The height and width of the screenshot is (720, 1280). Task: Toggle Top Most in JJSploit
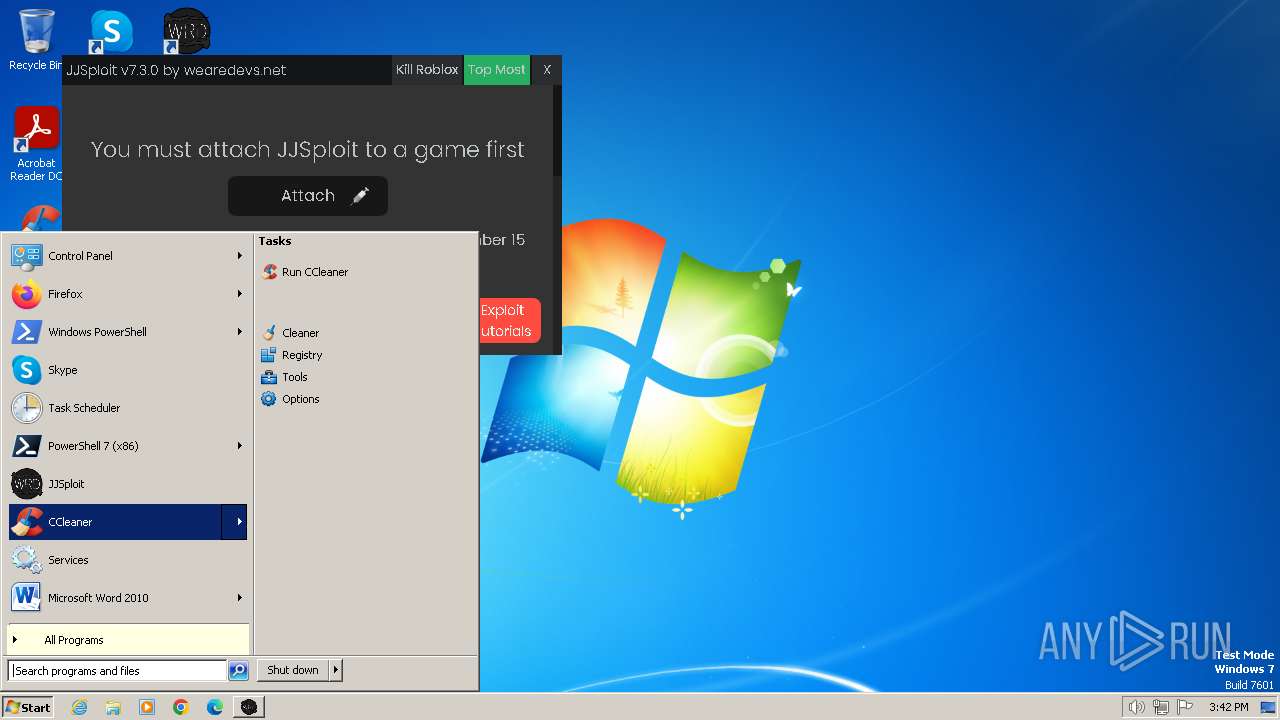(497, 70)
